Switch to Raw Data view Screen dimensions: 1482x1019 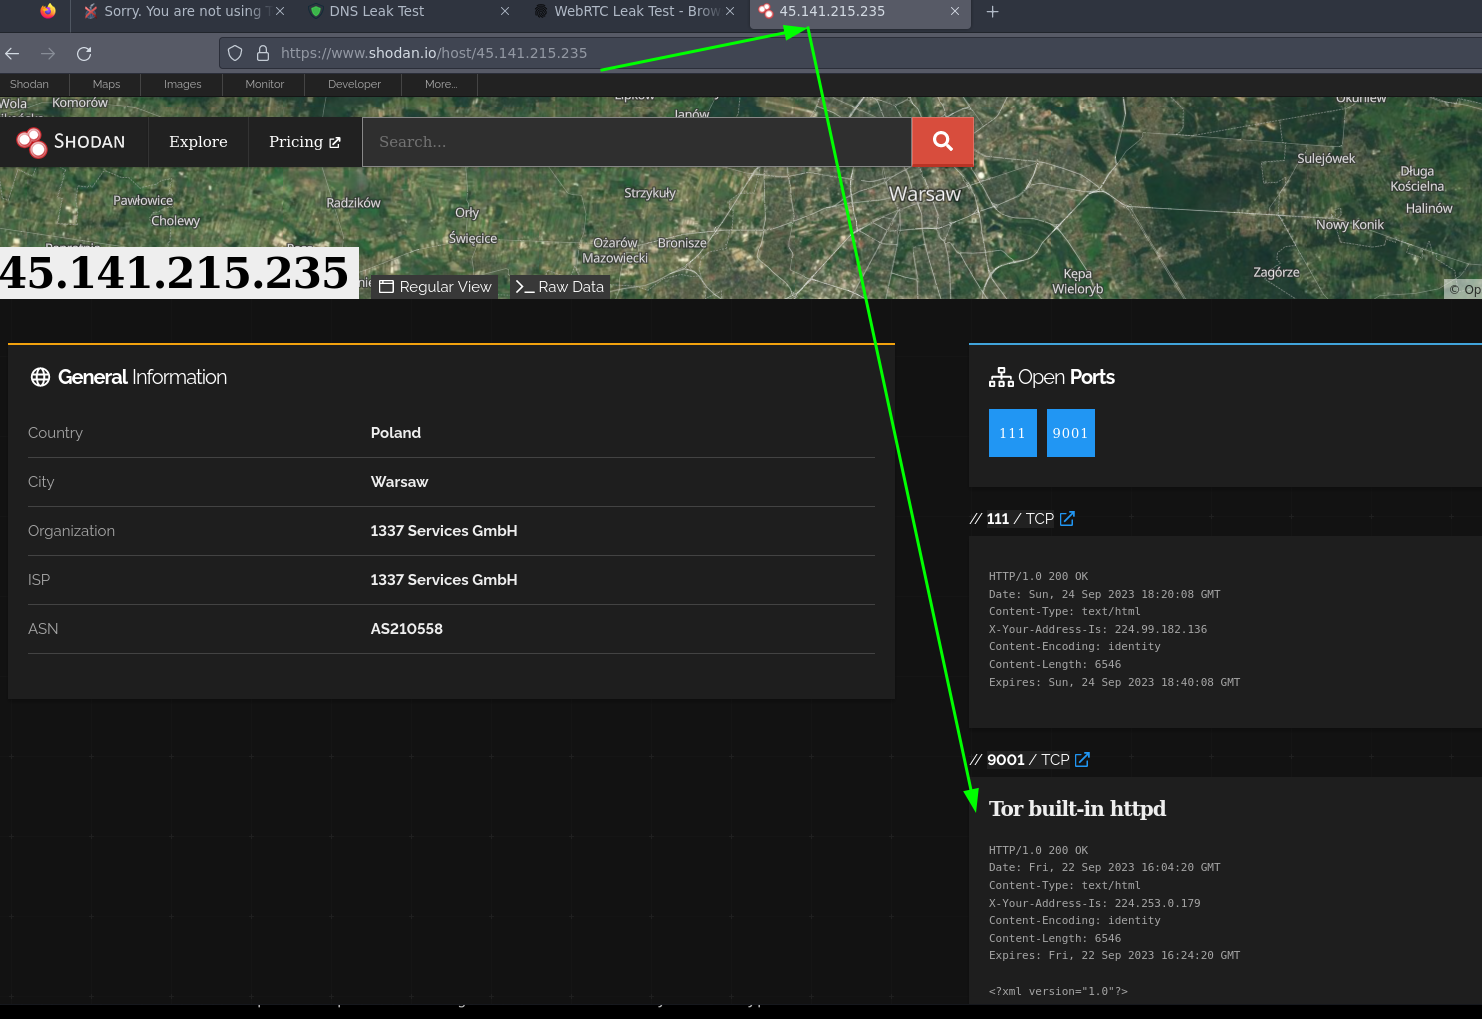pos(560,287)
